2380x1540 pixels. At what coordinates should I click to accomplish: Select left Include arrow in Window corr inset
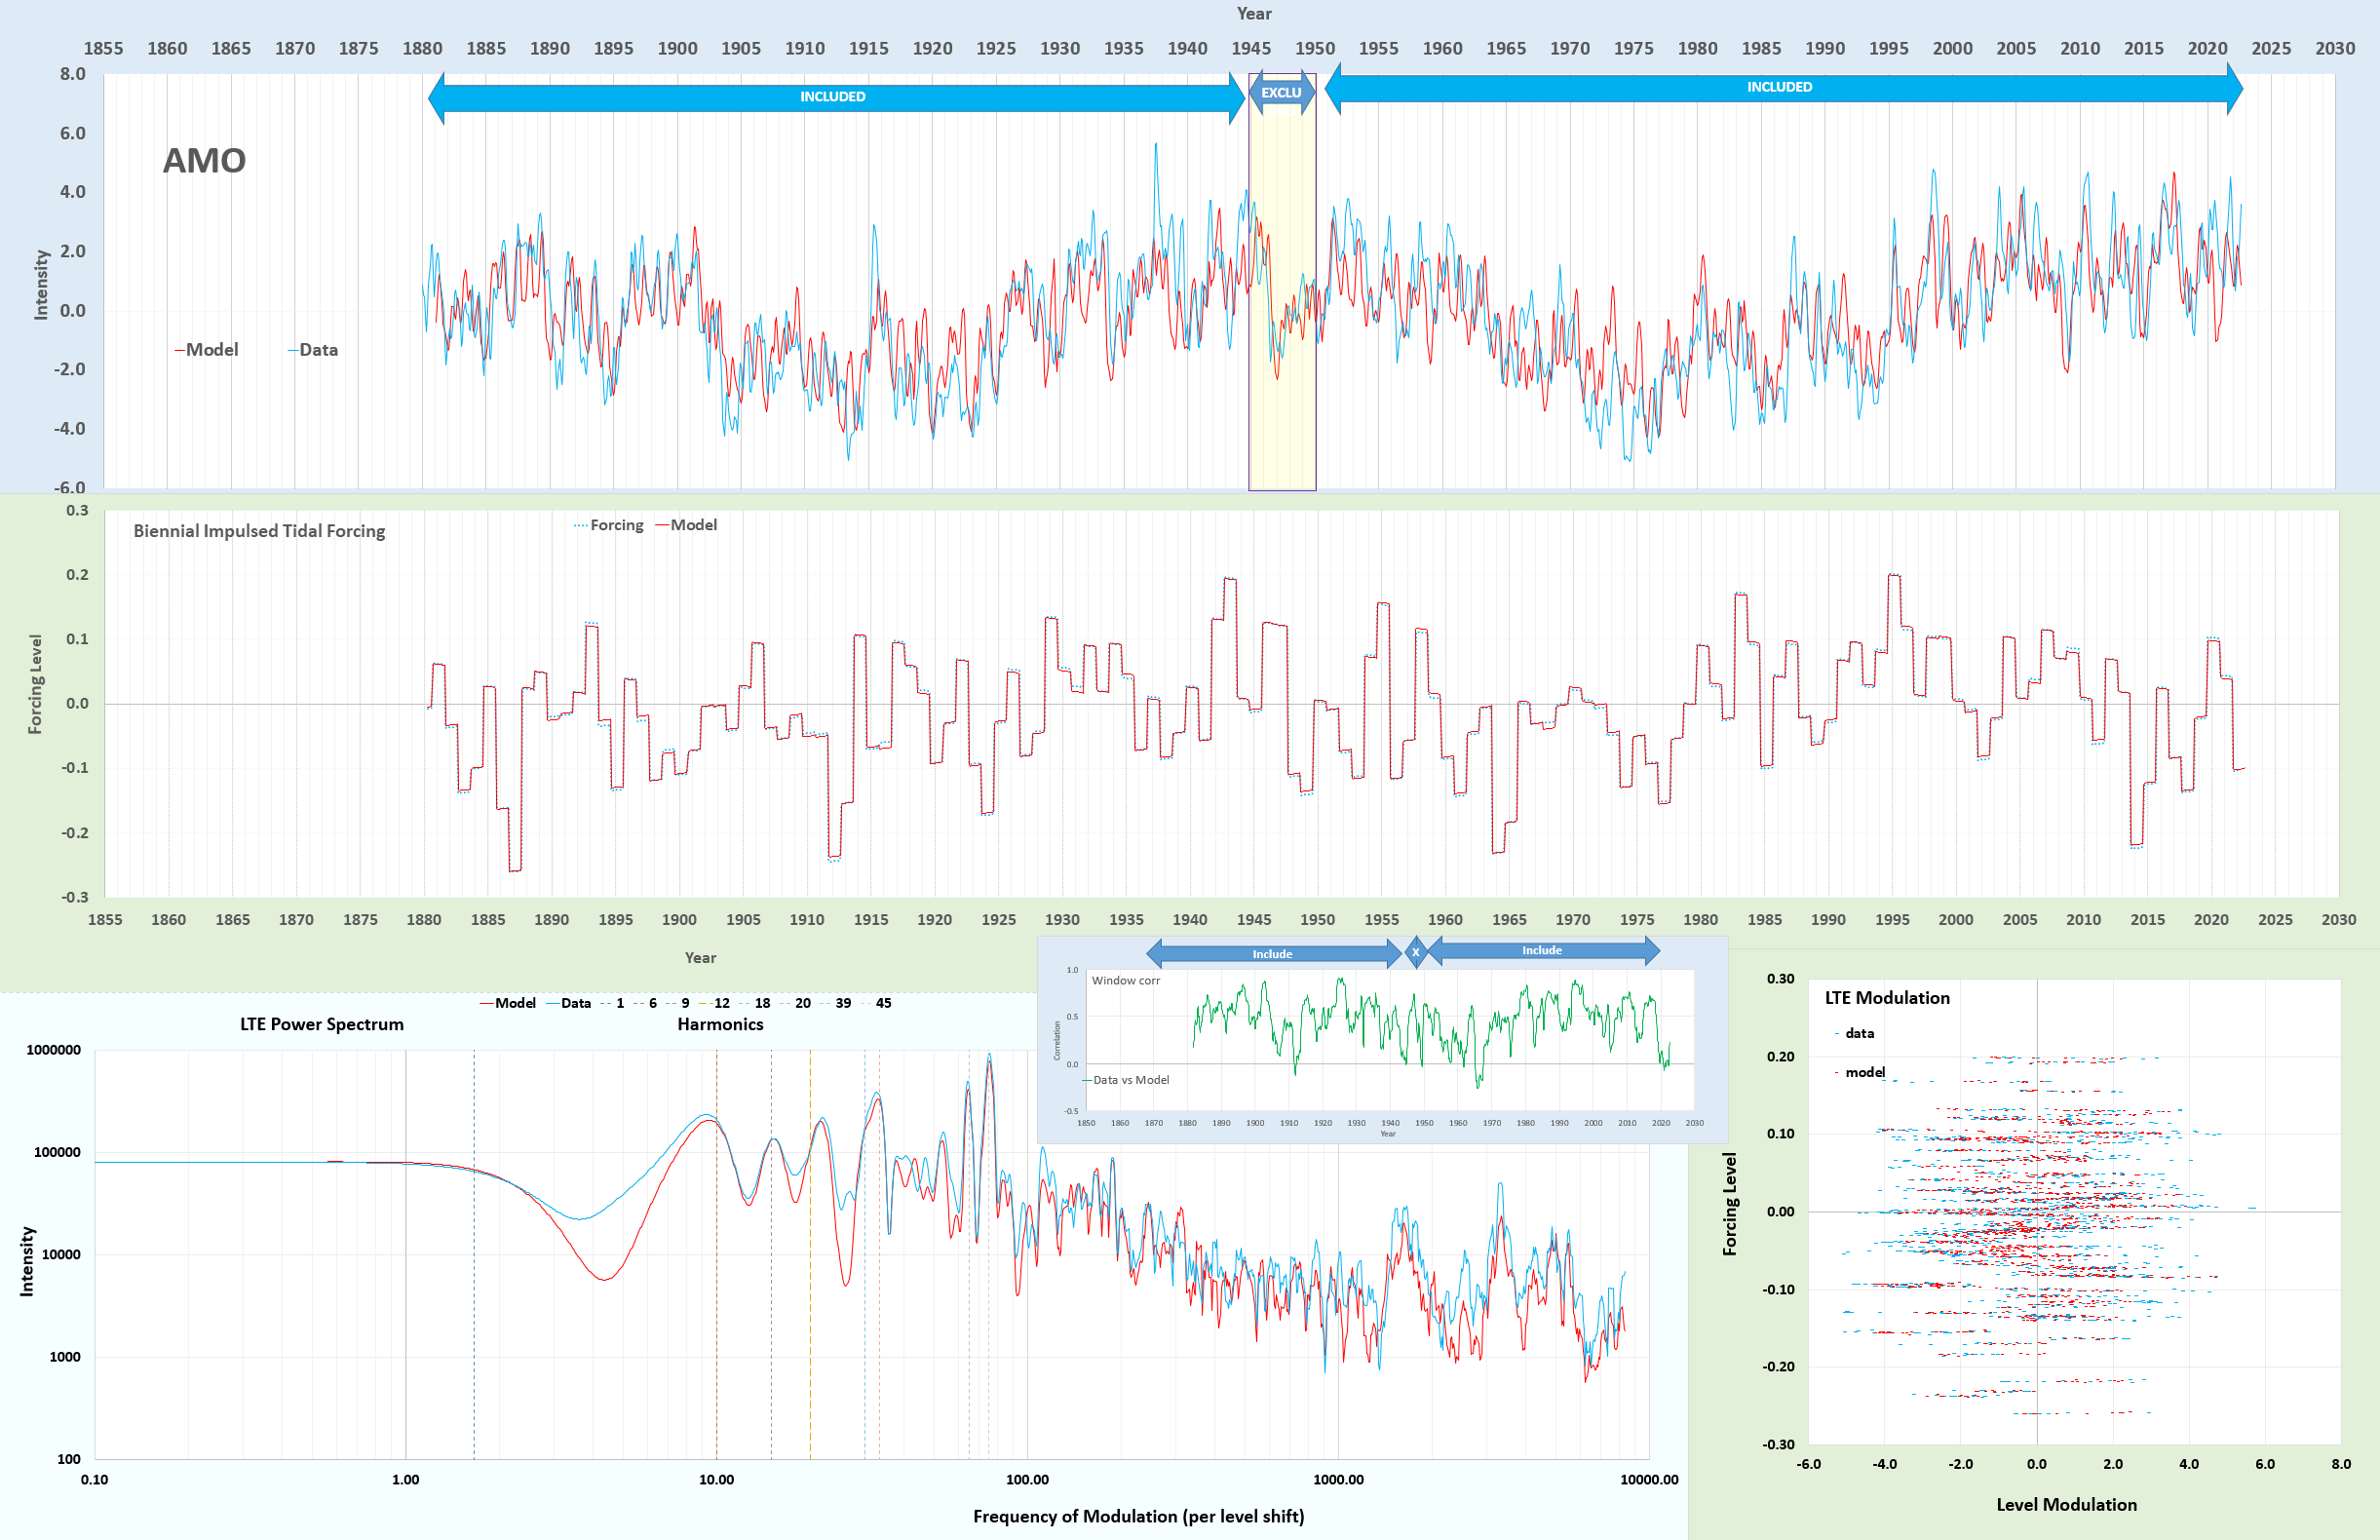click(1272, 954)
